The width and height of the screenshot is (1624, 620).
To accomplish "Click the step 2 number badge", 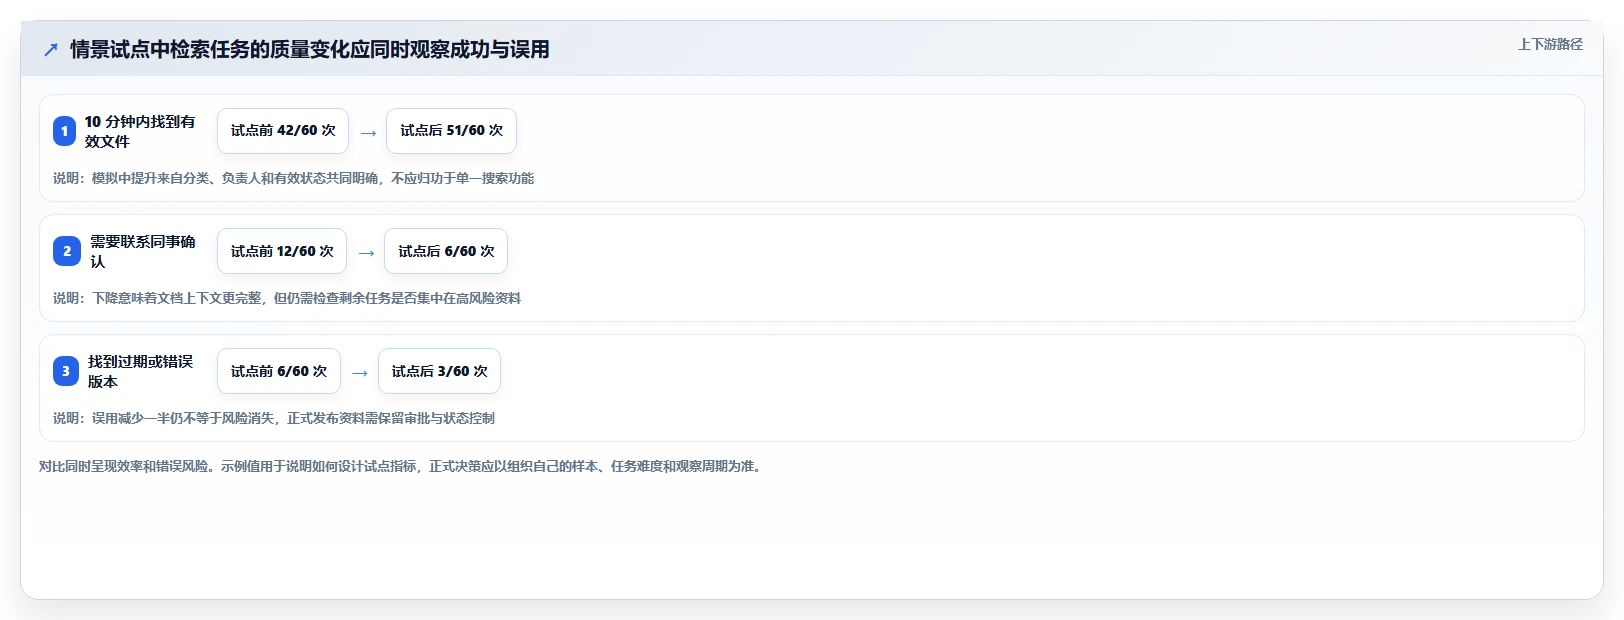I will 67,251.
